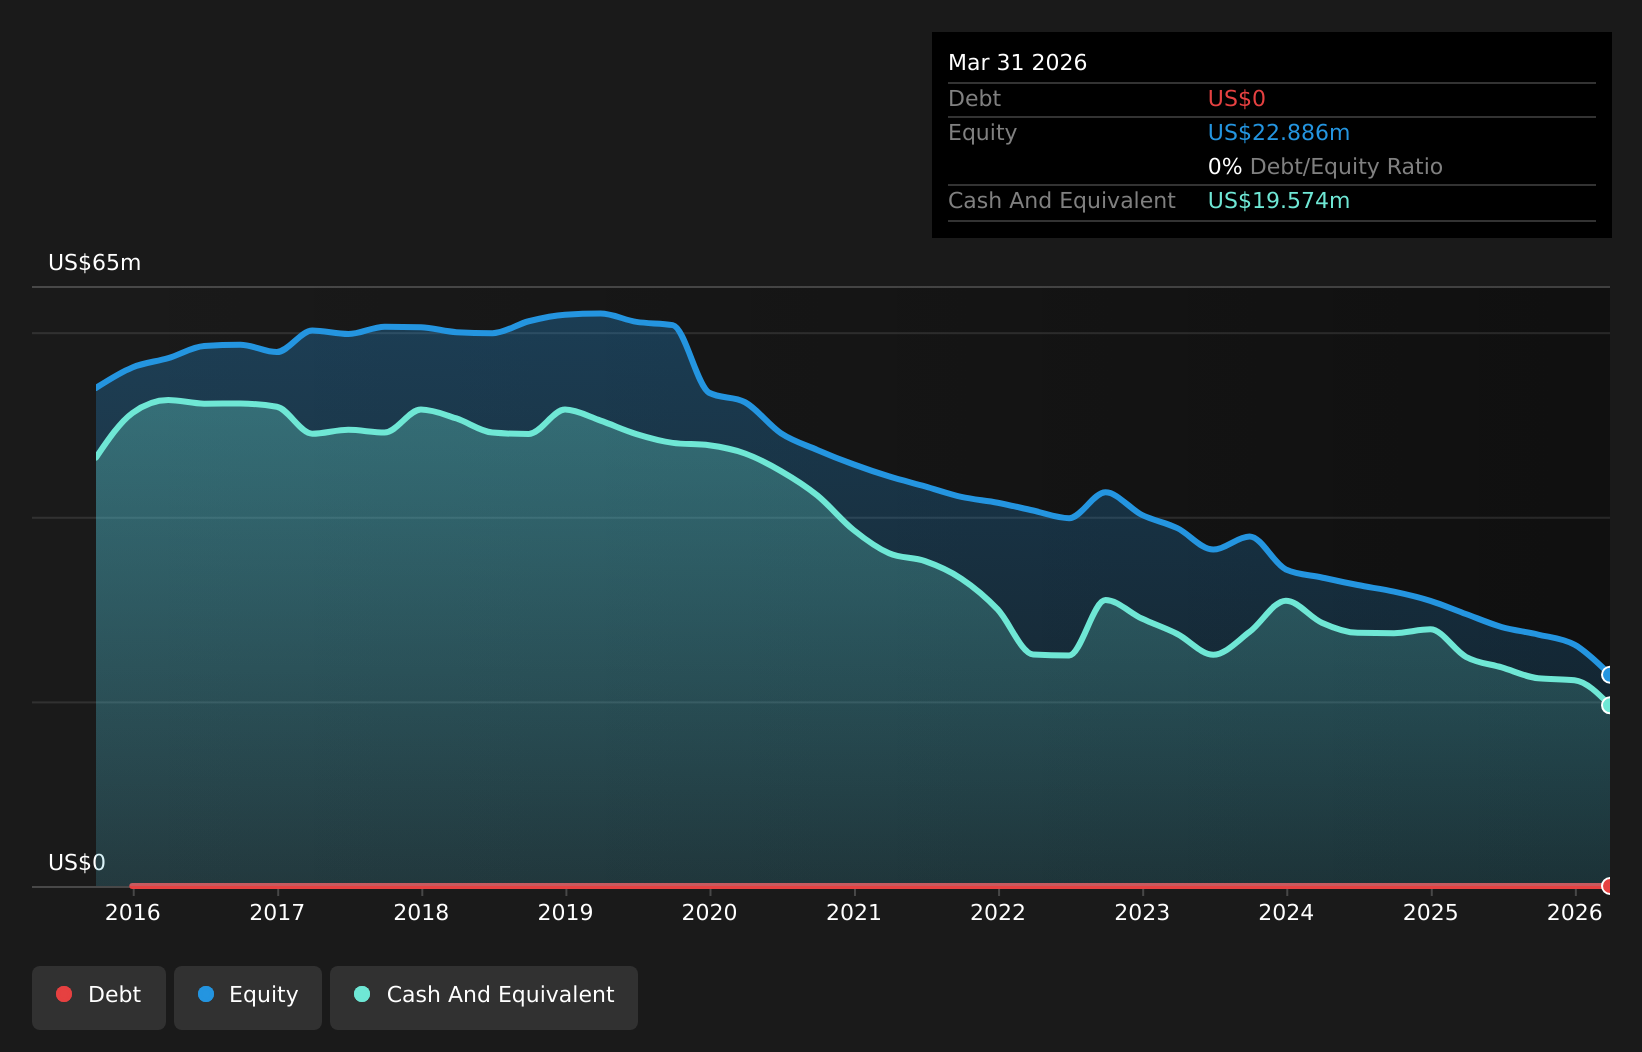Click the US$65m y-axis label
The image size is (1642, 1052).
pyautogui.click(x=95, y=263)
